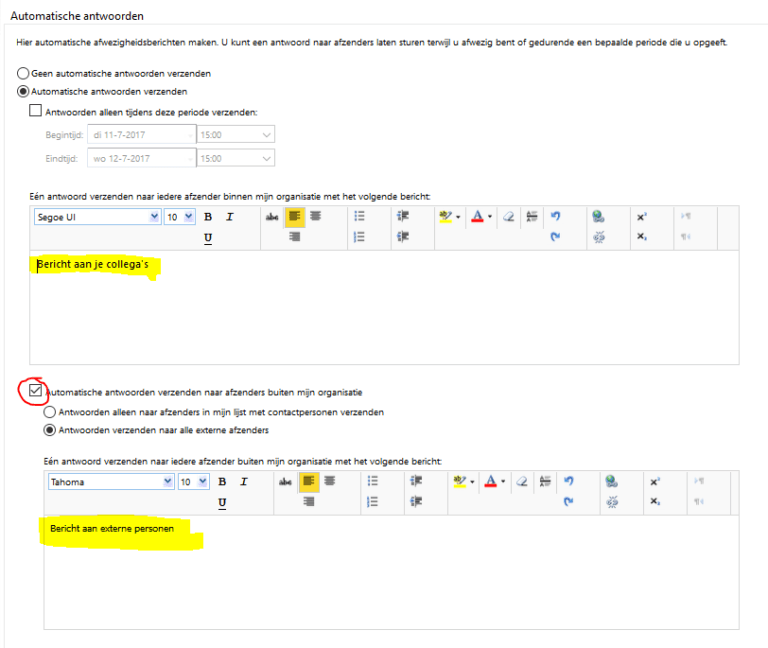Click the red font color A in internal toolbar
Viewport: 768px width, 648px height.
tap(478, 216)
